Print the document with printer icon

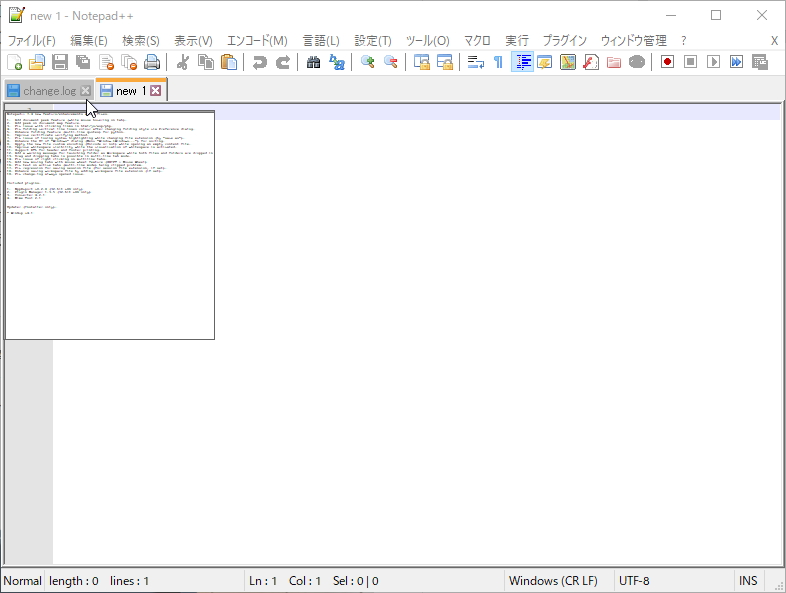click(x=152, y=62)
